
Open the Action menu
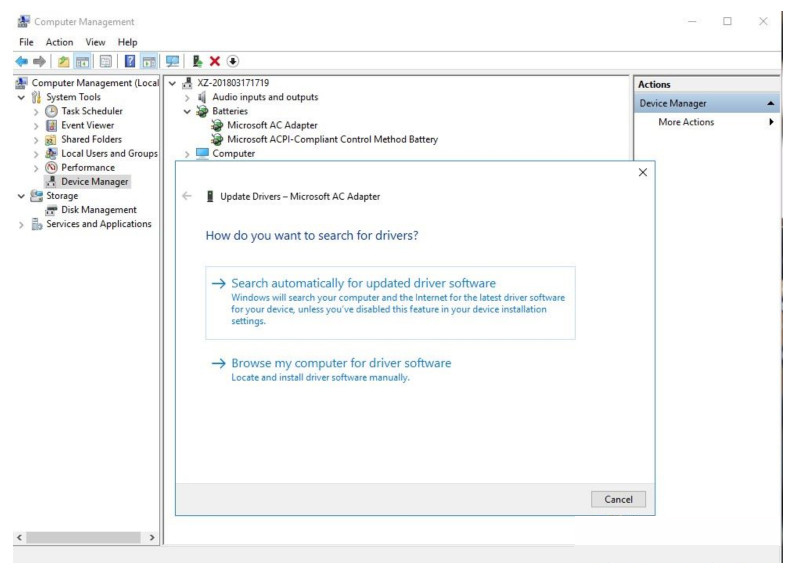point(59,42)
